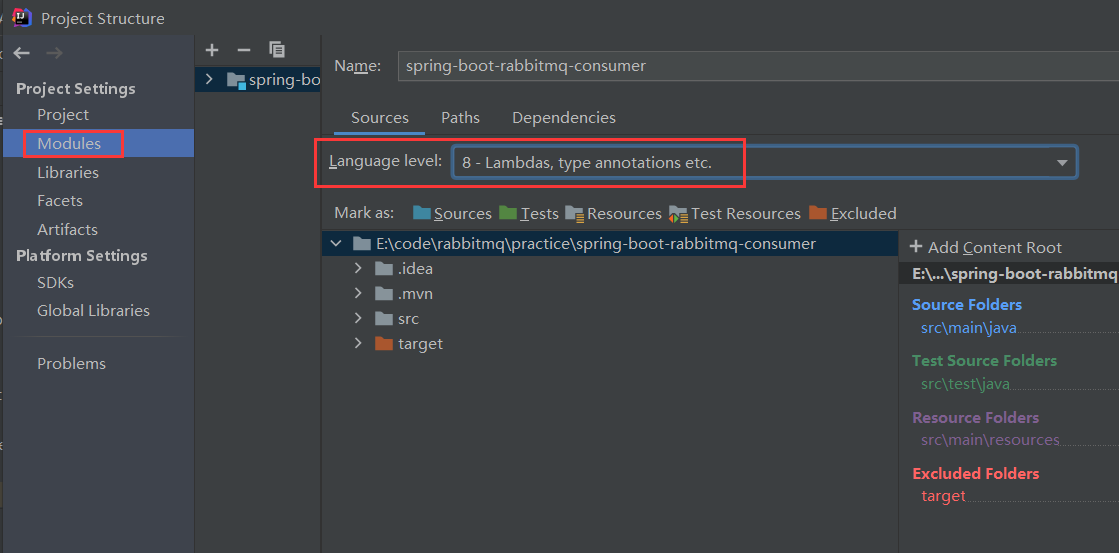Open the Language level dropdown
1119x553 pixels.
tap(764, 163)
